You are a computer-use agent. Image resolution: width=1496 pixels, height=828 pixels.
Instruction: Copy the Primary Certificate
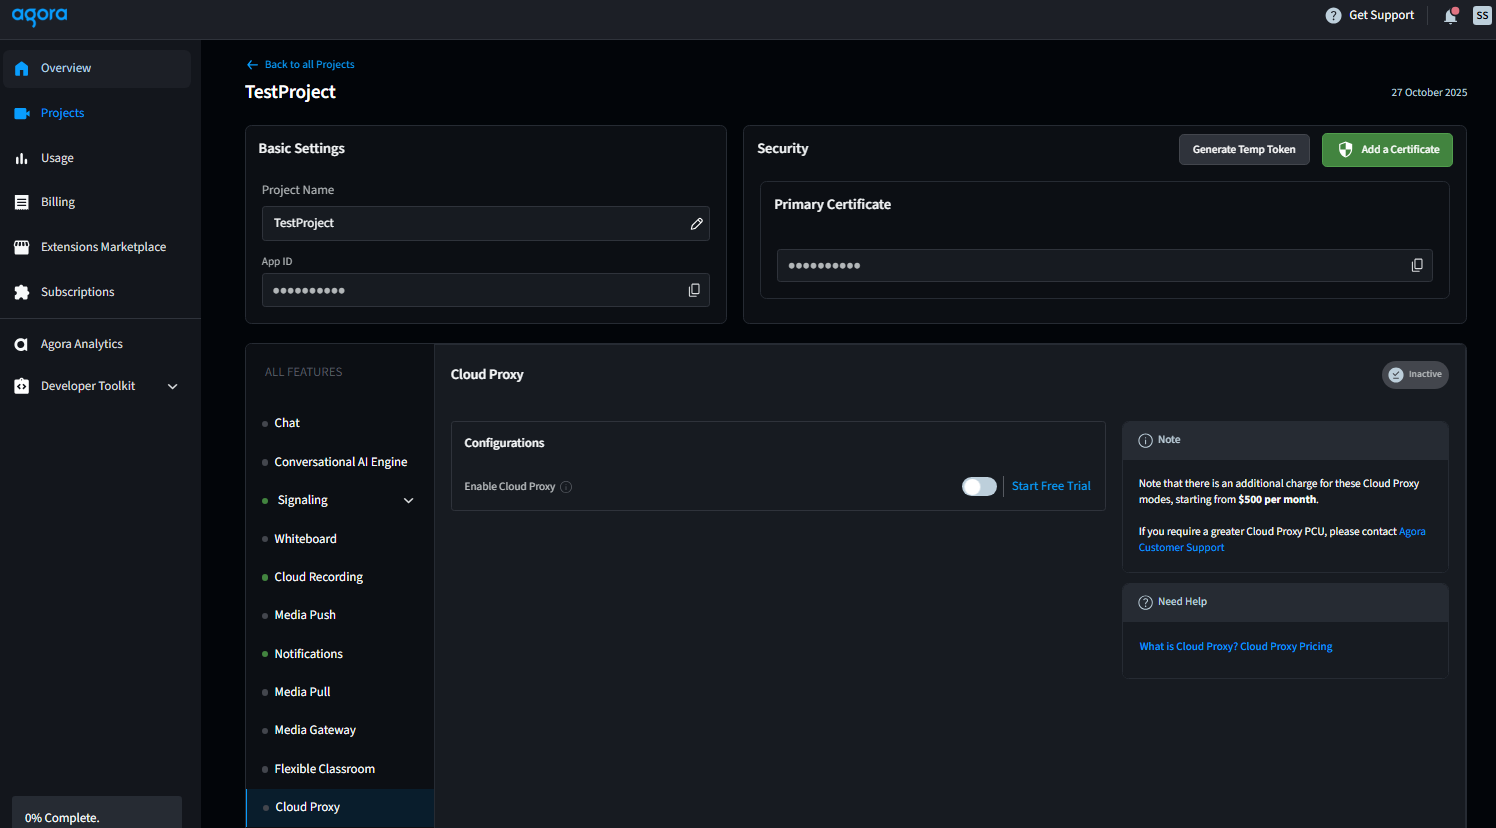1417,265
